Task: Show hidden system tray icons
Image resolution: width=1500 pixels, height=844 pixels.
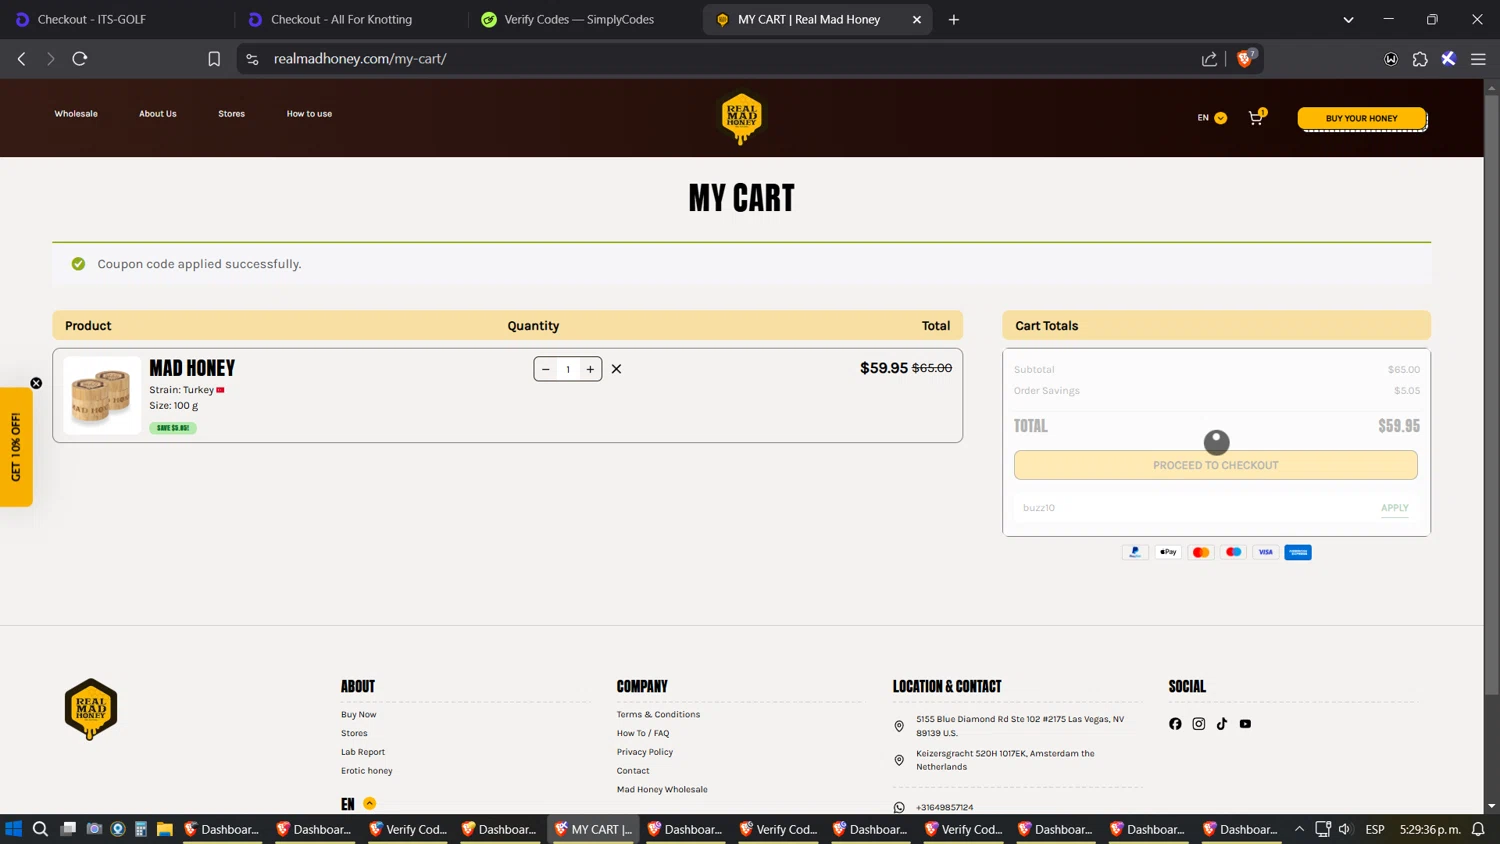Action: pos(1299,829)
